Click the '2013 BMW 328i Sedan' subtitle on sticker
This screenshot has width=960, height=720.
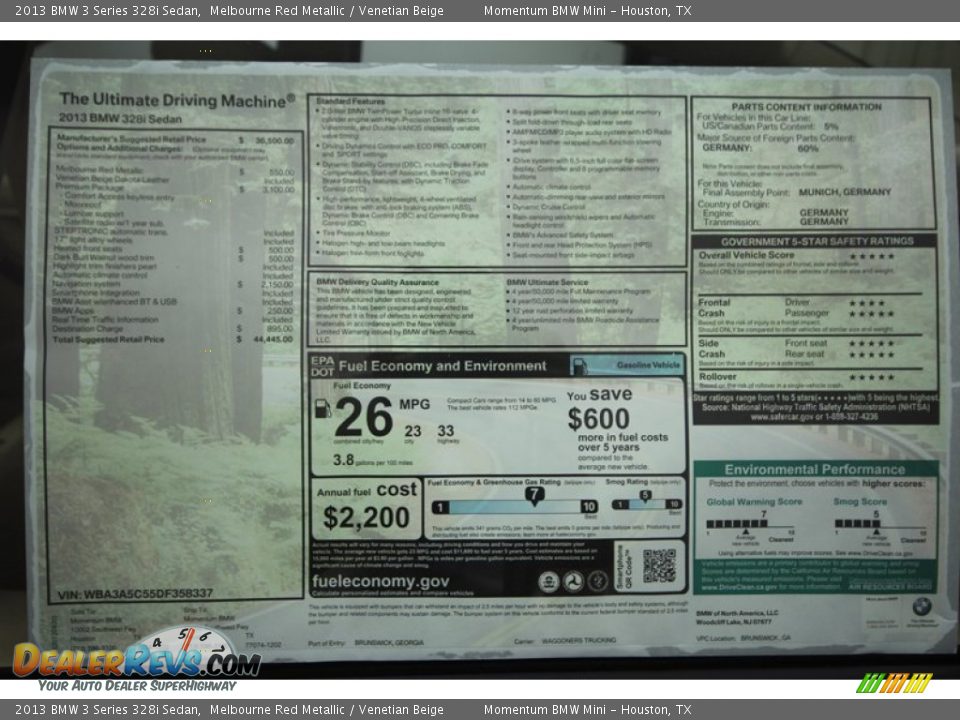coord(121,118)
